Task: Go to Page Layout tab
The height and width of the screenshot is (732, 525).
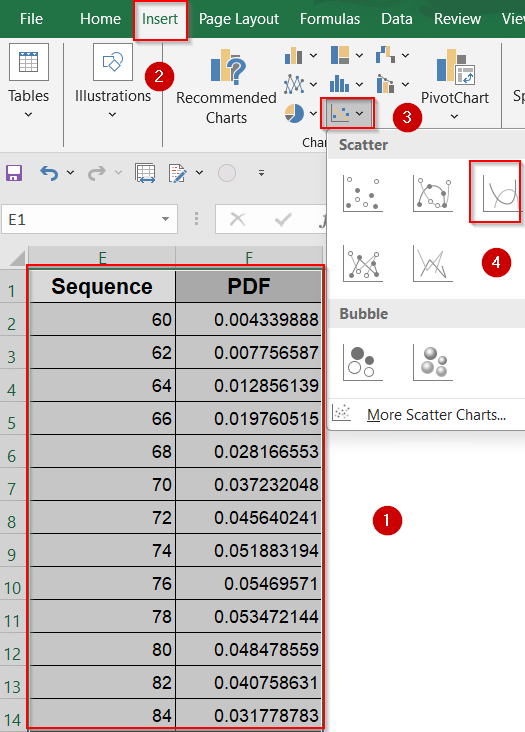Action: (238, 19)
